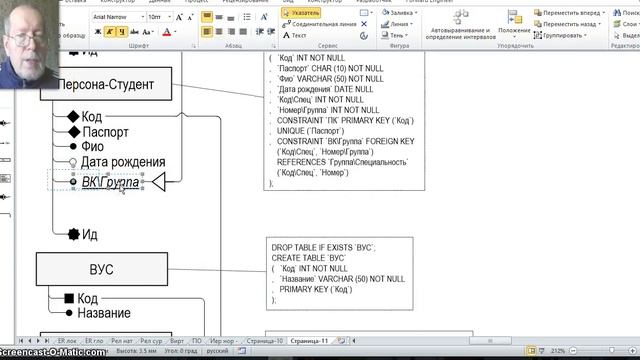Viewport: 640px width, 360px height.
Task: Align text to top
Action: [207, 17]
